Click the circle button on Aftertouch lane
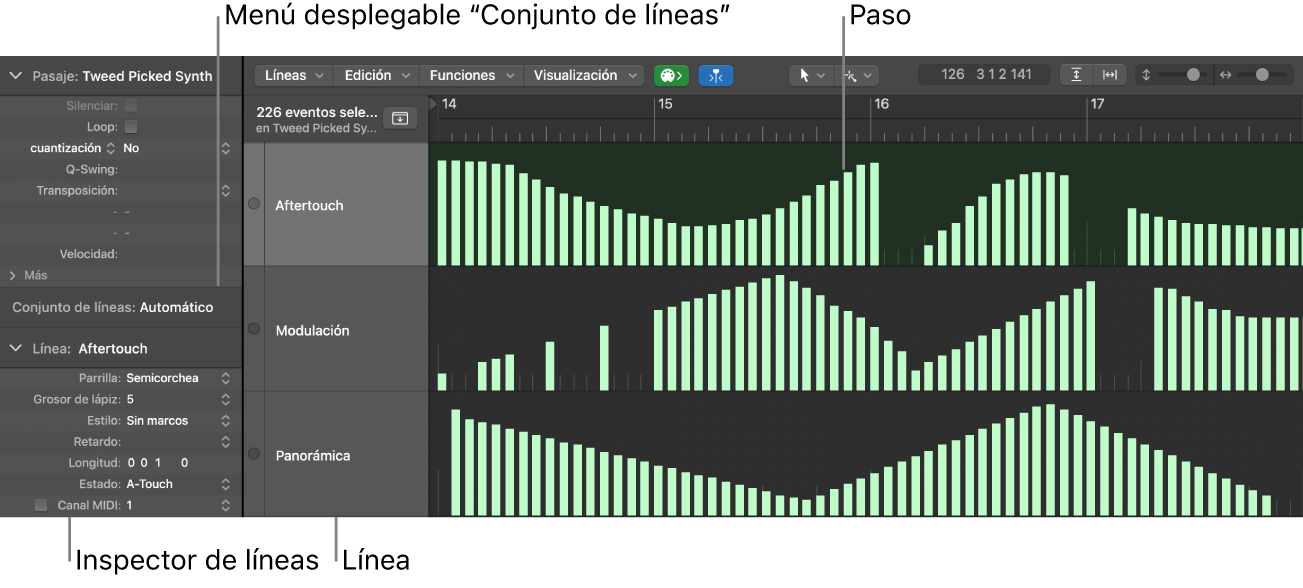 coord(253,204)
